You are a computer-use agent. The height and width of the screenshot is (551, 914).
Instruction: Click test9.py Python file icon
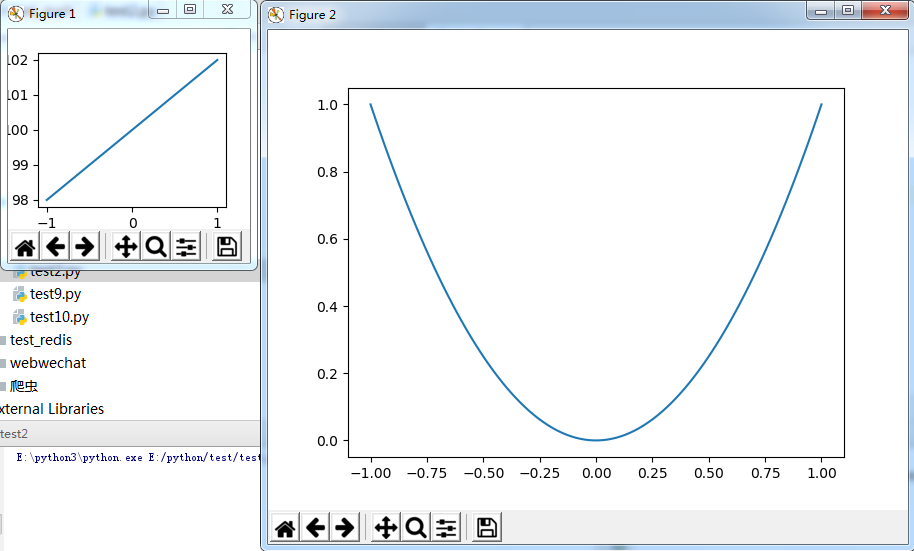point(20,294)
